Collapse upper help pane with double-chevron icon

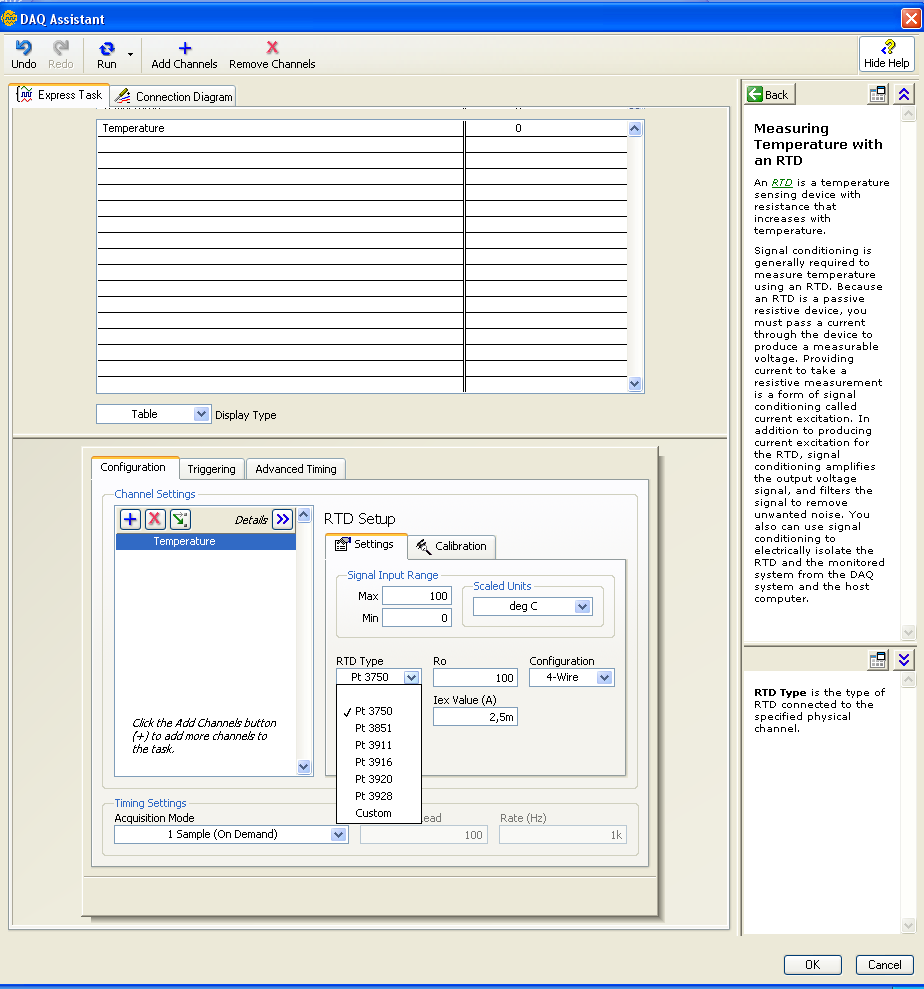[x=904, y=94]
